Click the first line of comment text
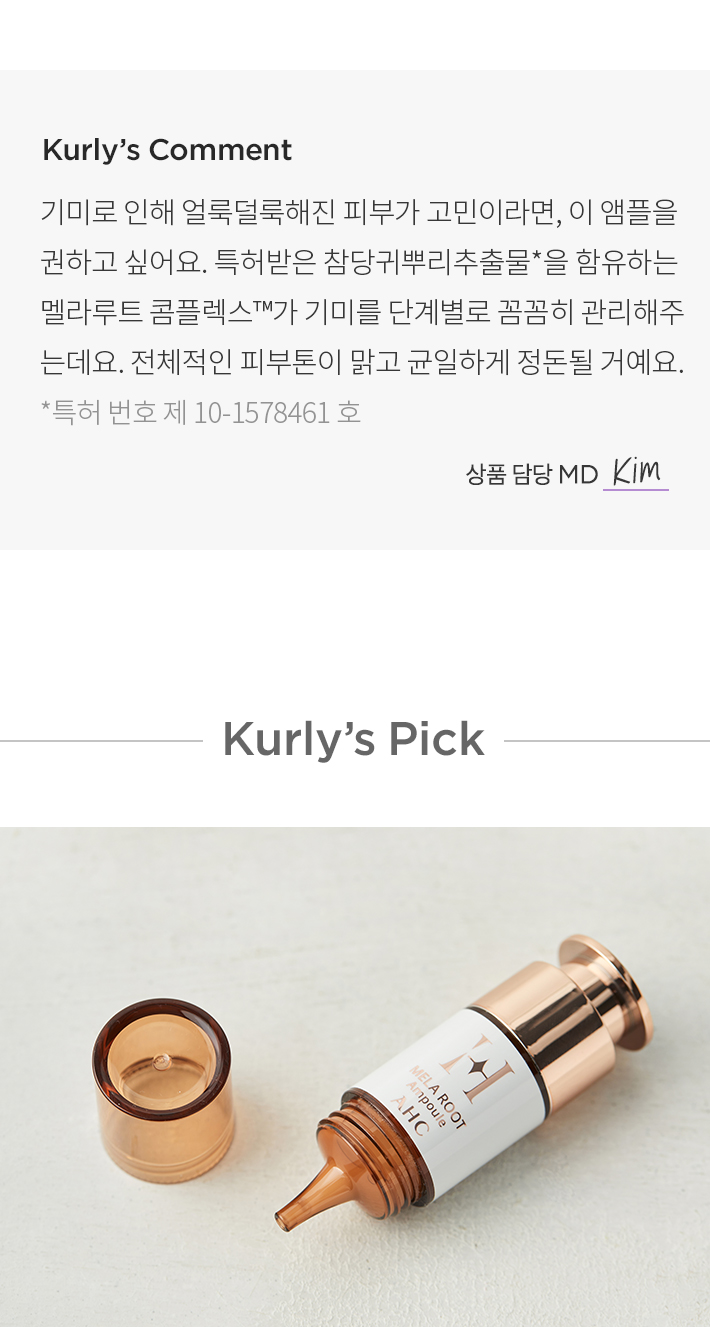 [359, 212]
